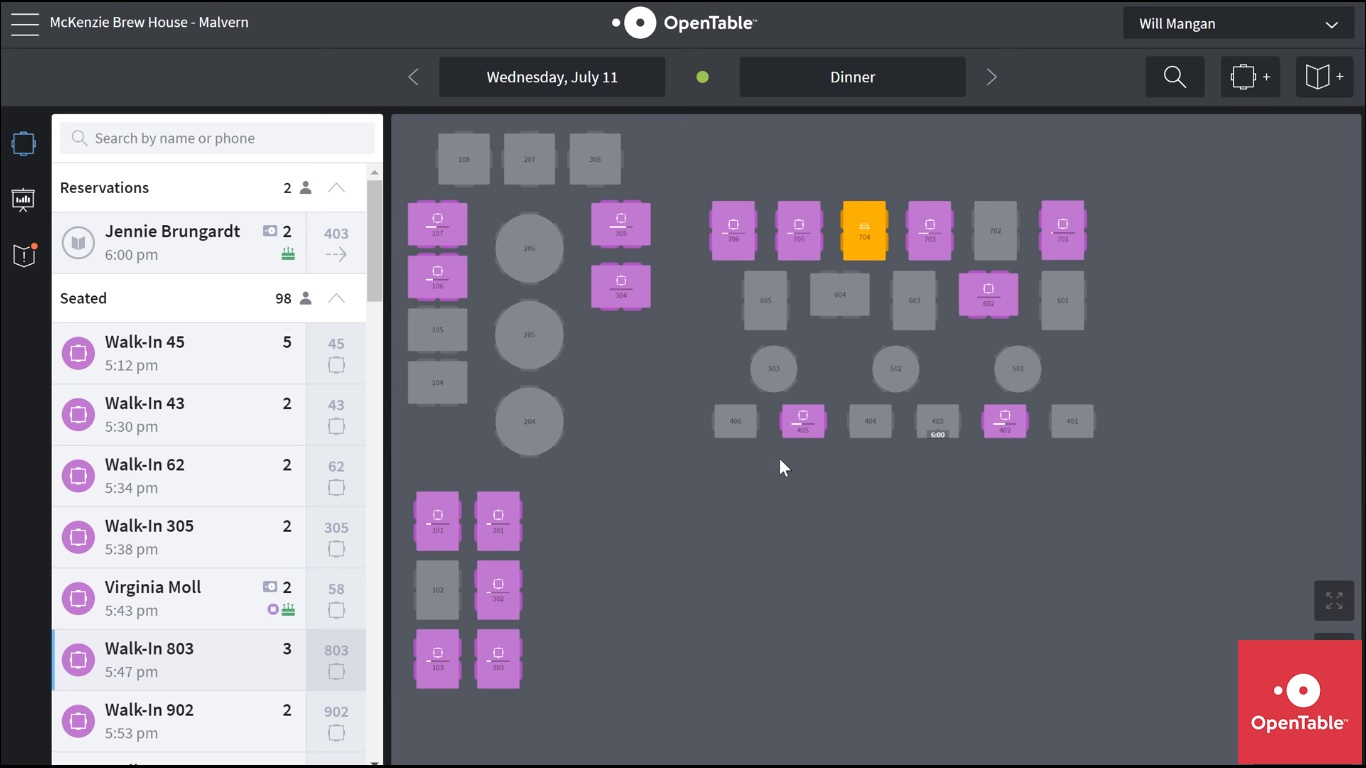This screenshot has height=768, width=1366.
Task: Select occupied table 705 on floor plan
Action: [799, 231]
